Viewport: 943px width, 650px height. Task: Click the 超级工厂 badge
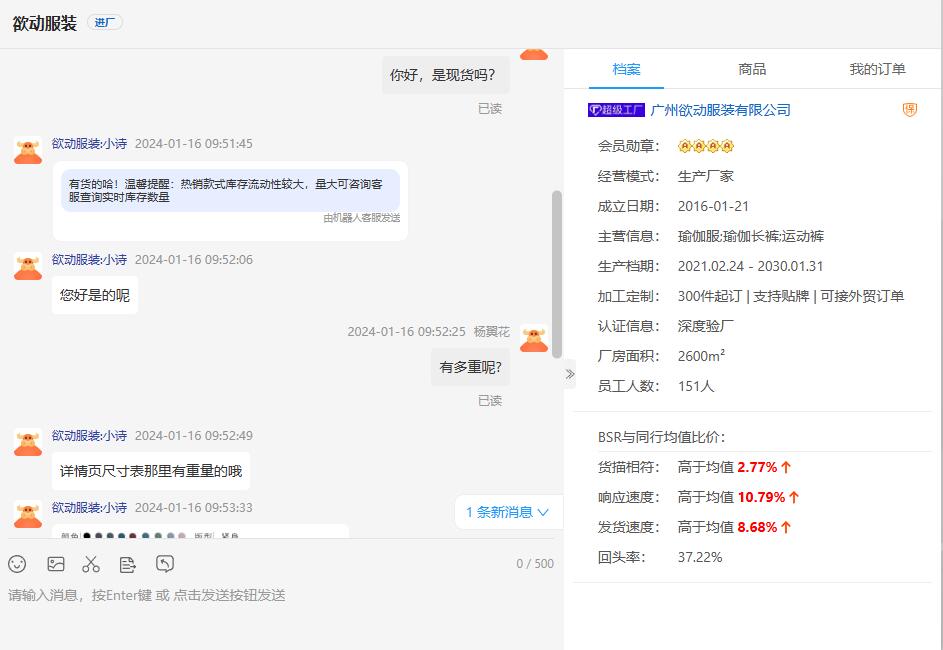(x=616, y=110)
